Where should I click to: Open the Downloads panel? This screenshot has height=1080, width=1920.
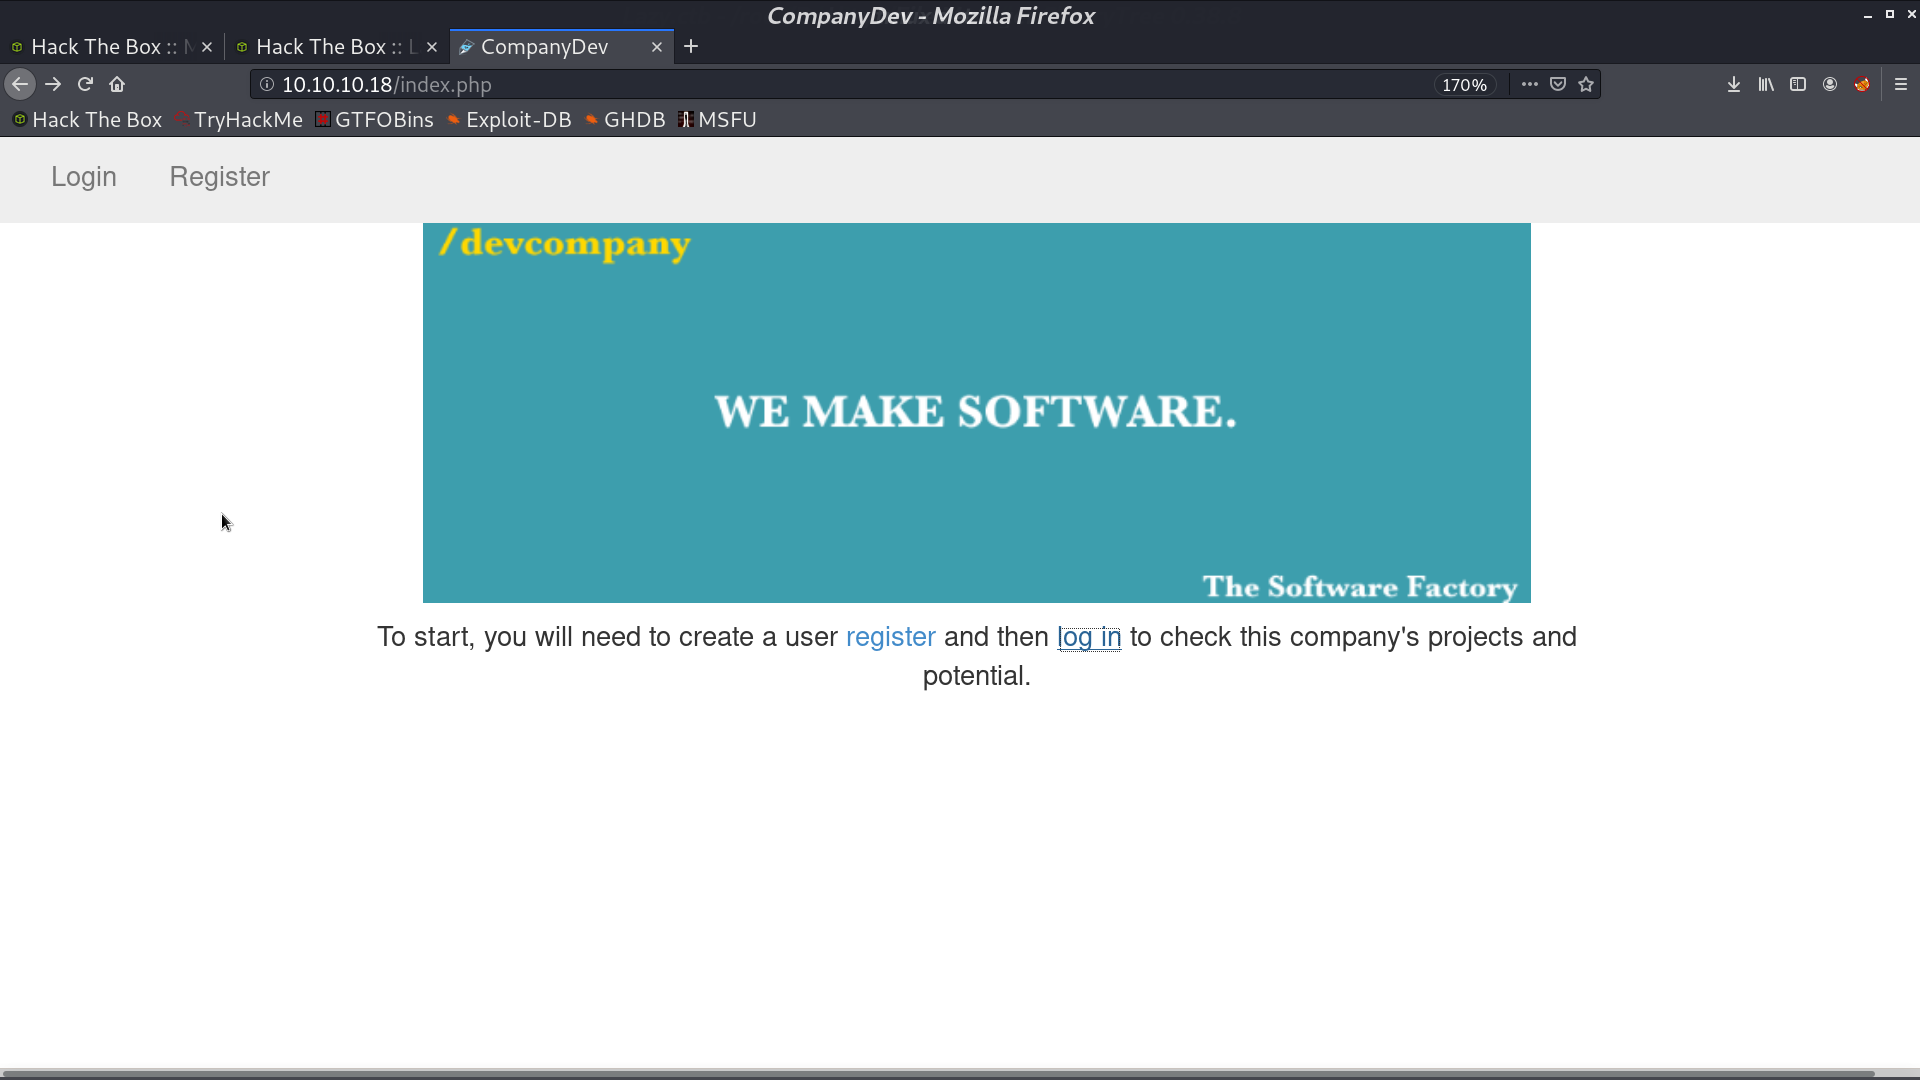pyautogui.click(x=1734, y=85)
